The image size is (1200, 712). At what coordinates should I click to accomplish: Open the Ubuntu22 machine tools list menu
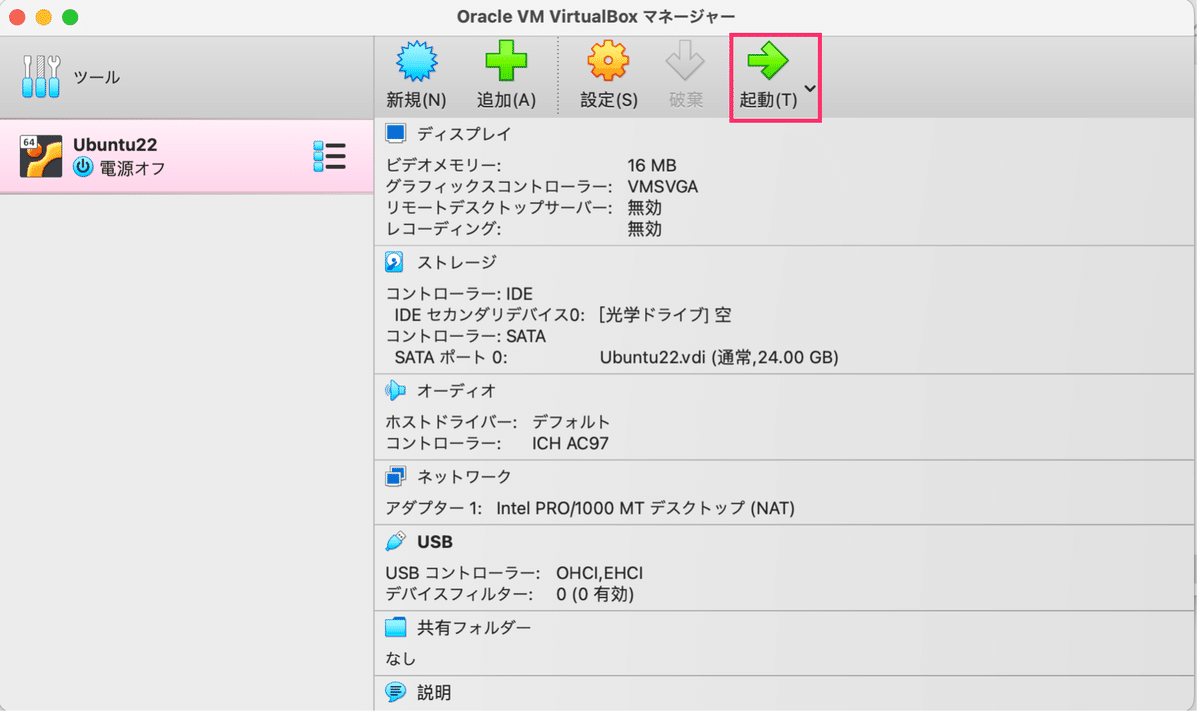(329, 157)
